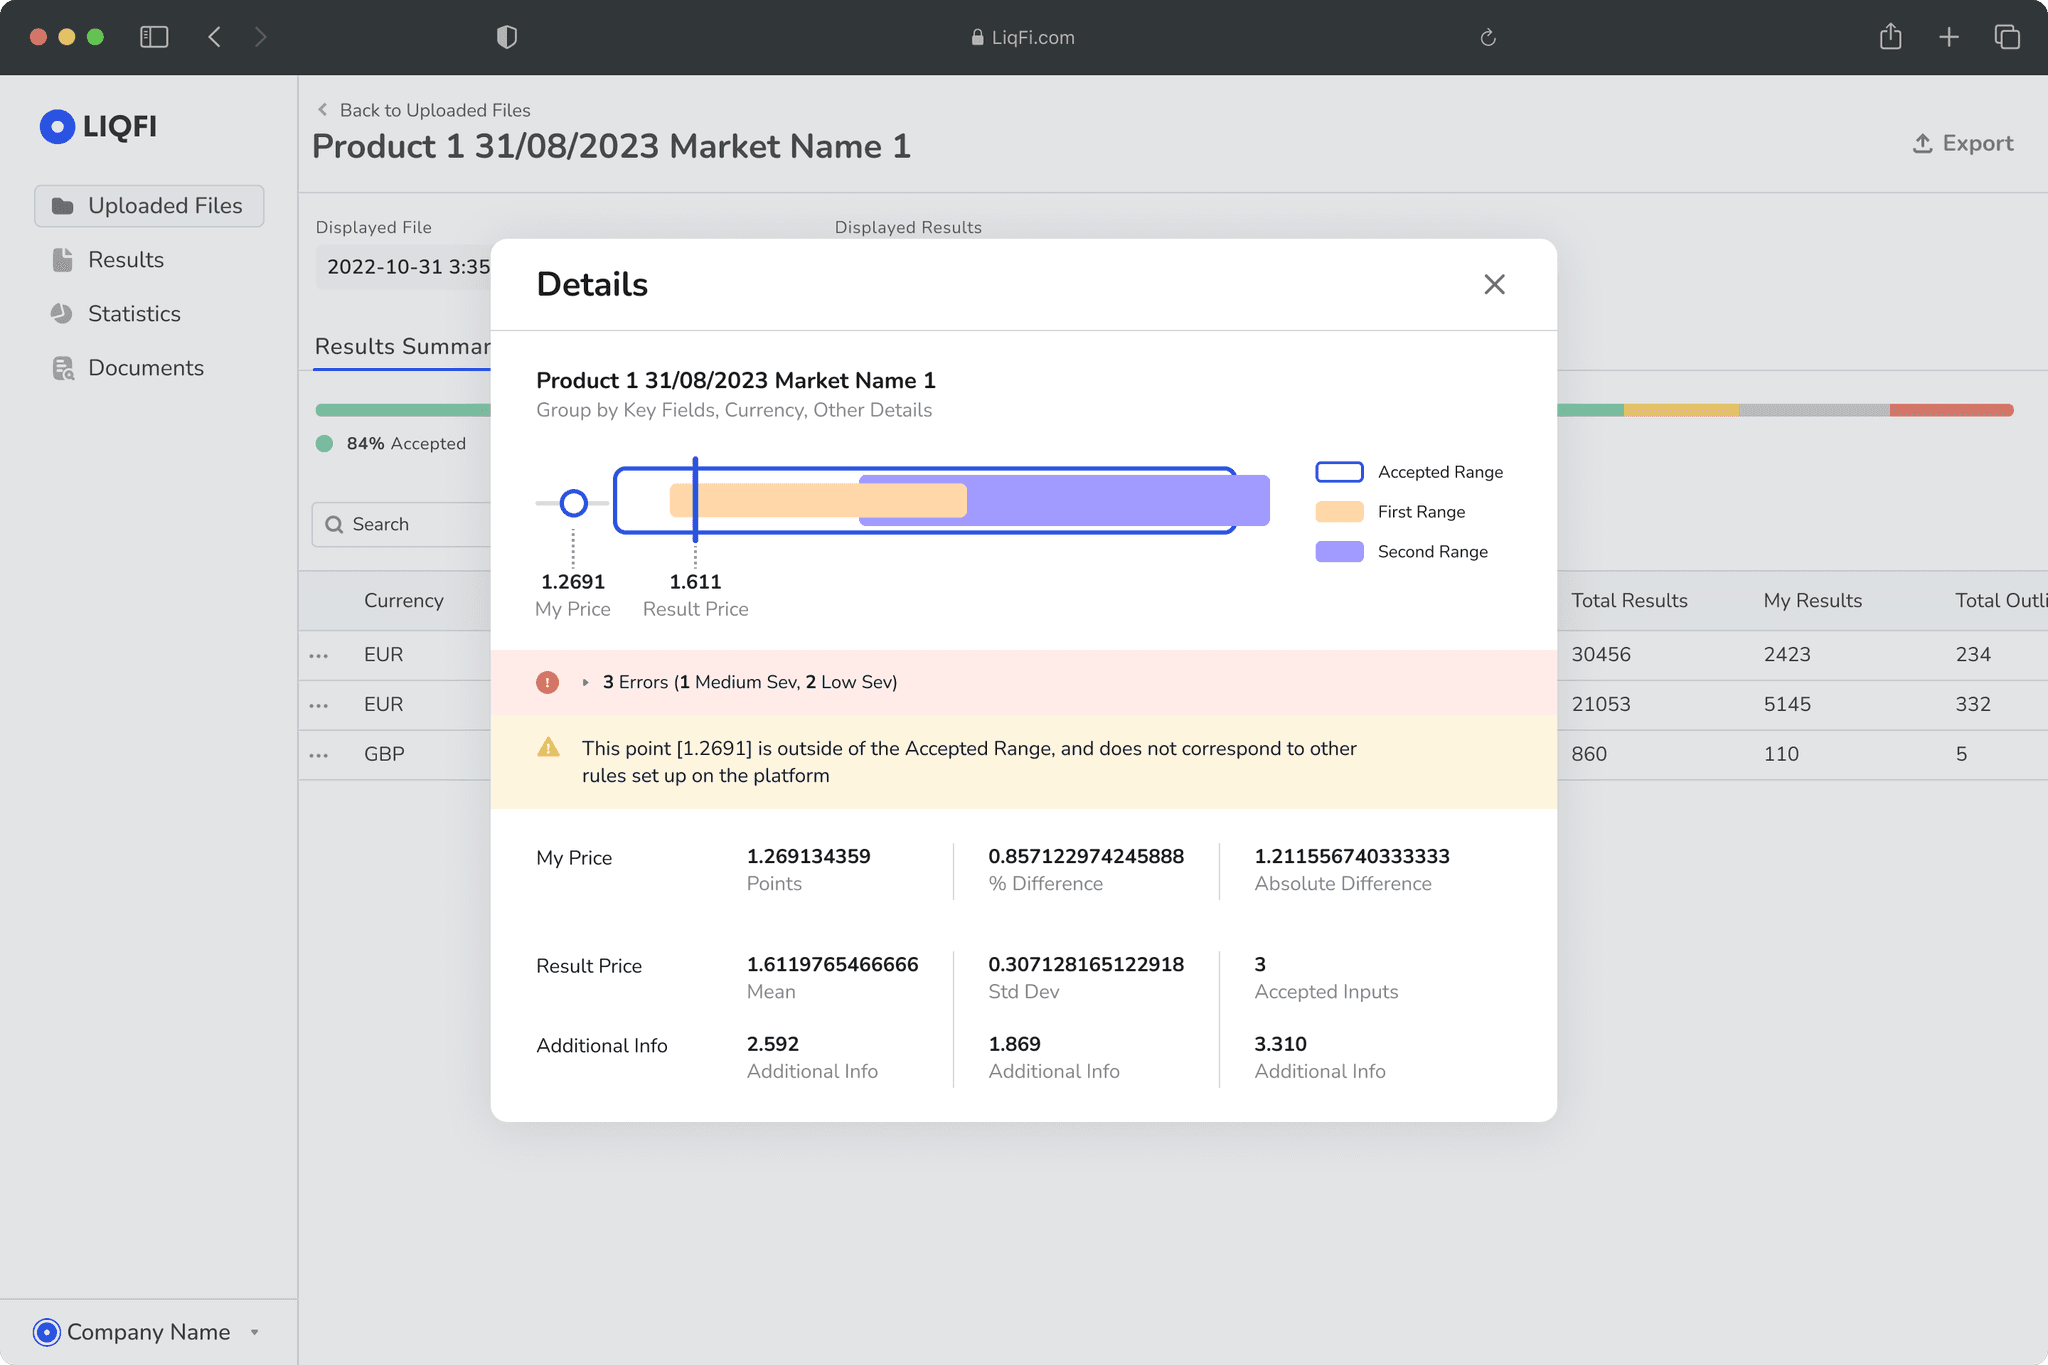Open a new tab with plus icon
This screenshot has height=1365, width=2048.
1949,37
